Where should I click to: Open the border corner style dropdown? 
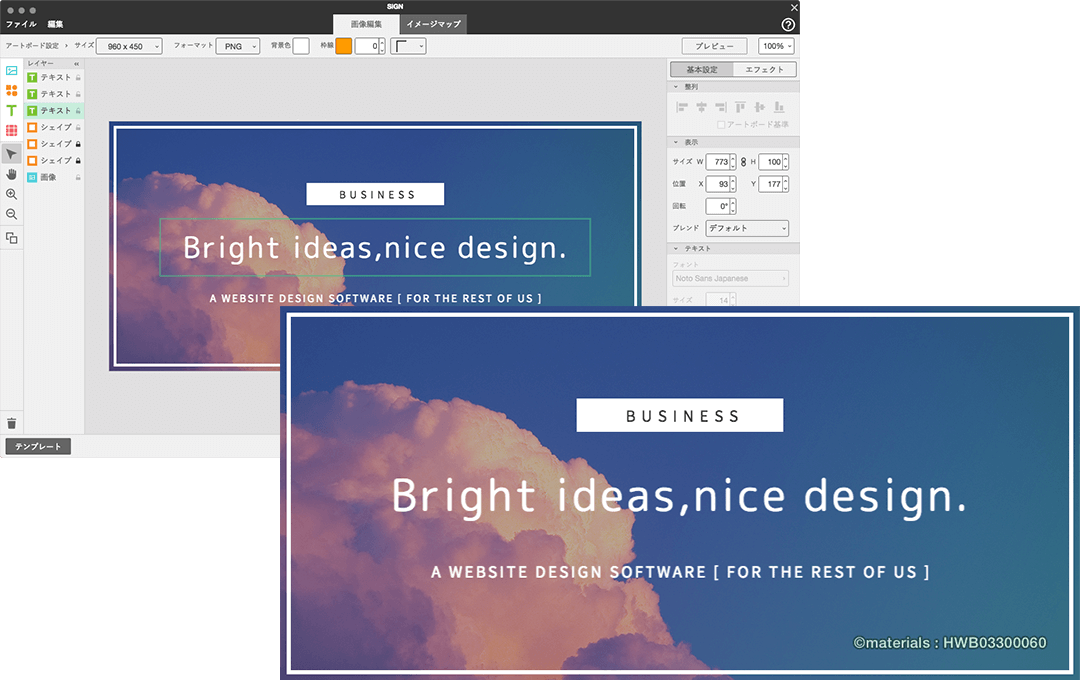(x=408, y=46)
